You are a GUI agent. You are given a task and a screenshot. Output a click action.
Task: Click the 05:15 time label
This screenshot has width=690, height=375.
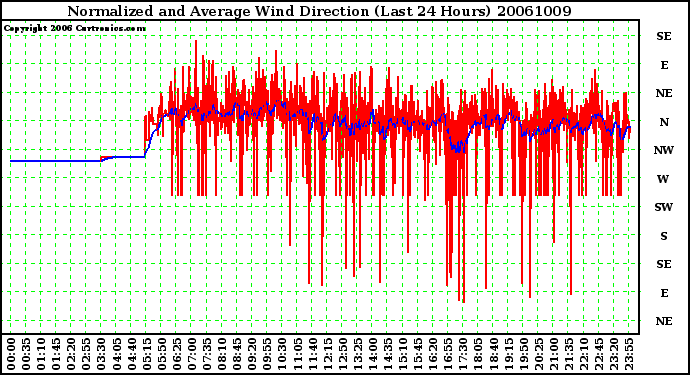click(147, 354)
